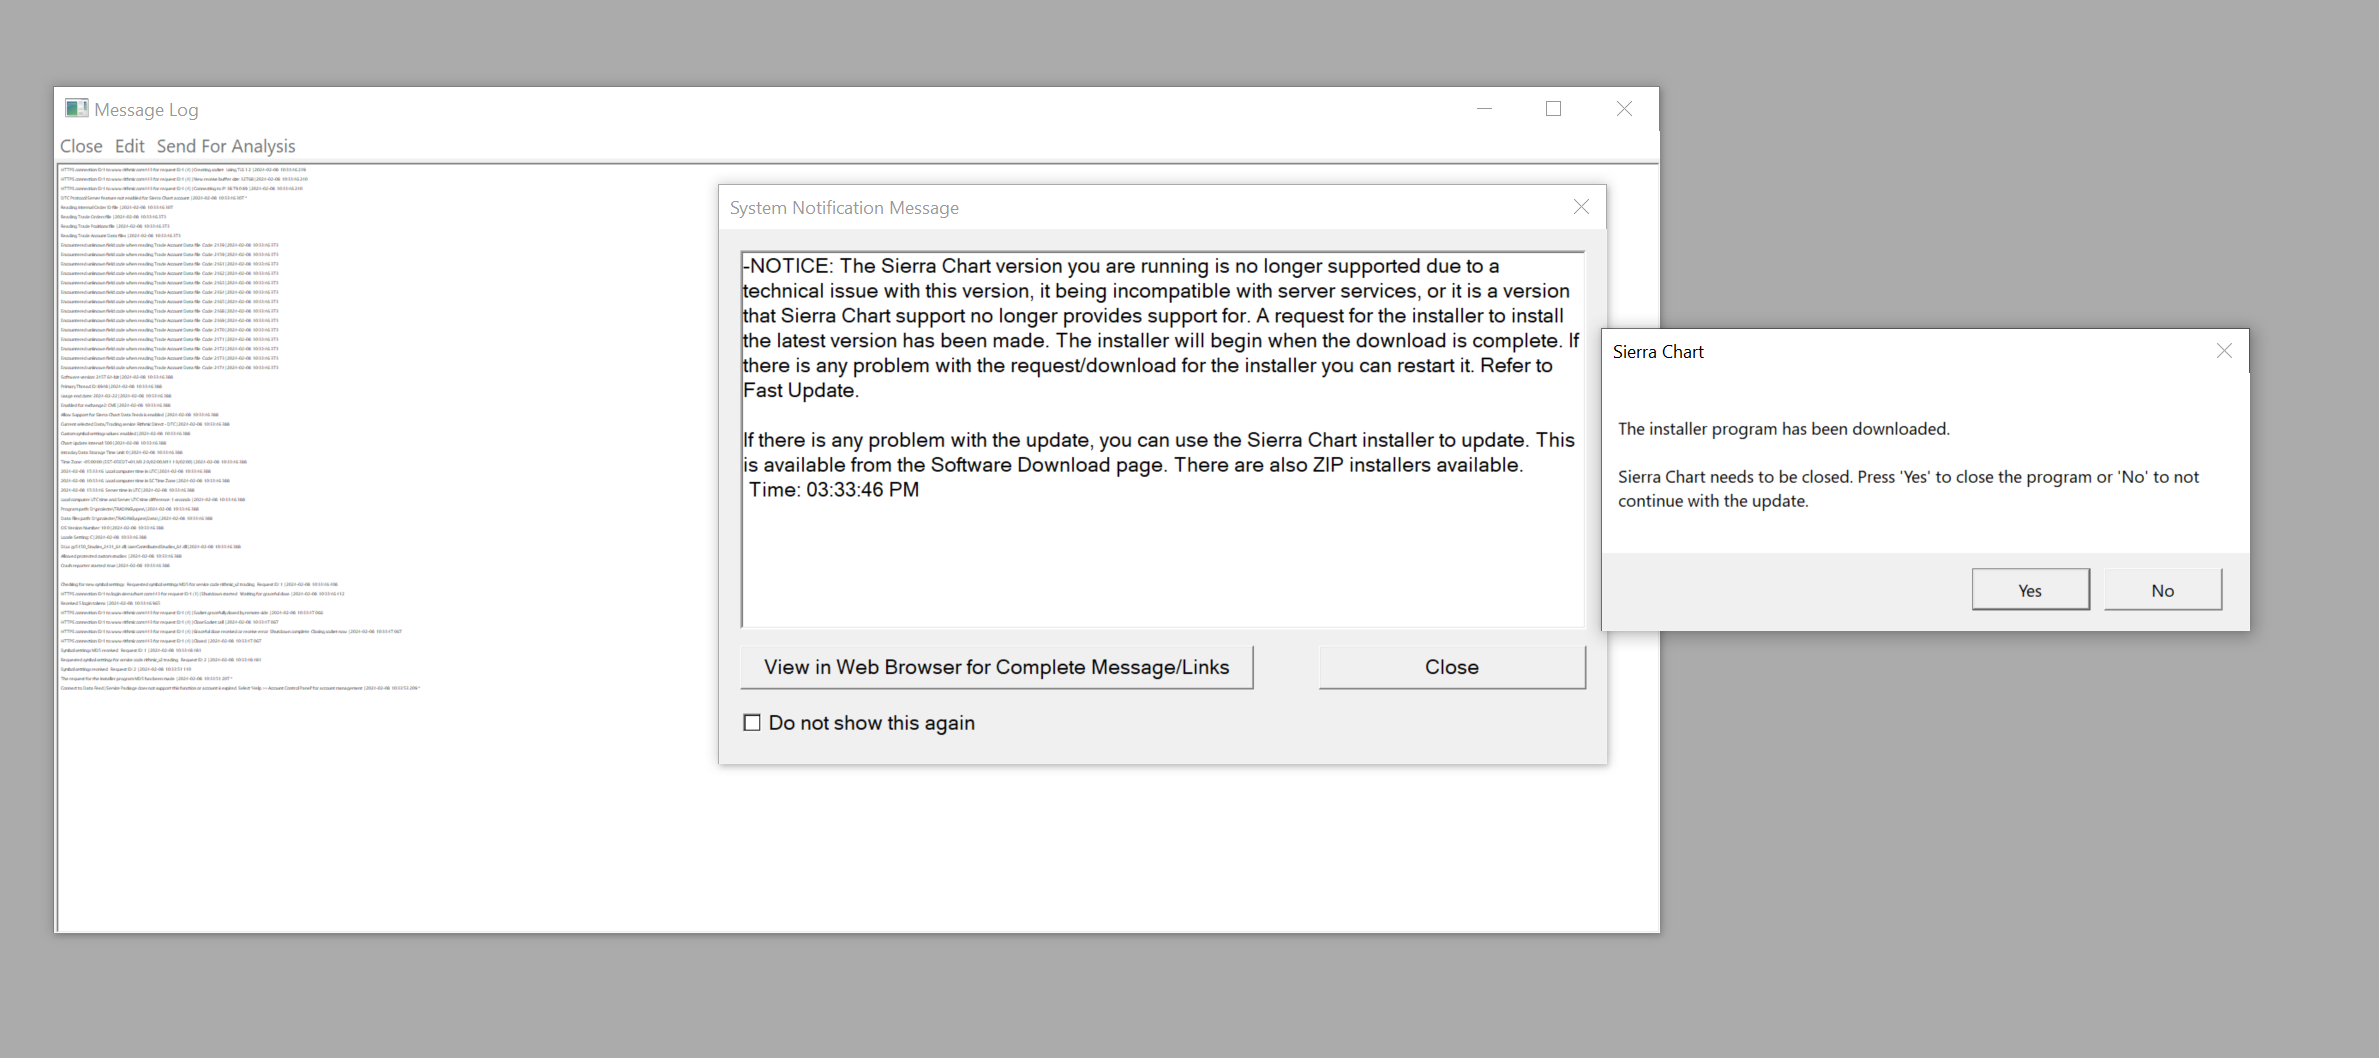This screenshot has height=1058, width=2379.
Task: Click the Message Log window app icon
Action: point(76,108)
